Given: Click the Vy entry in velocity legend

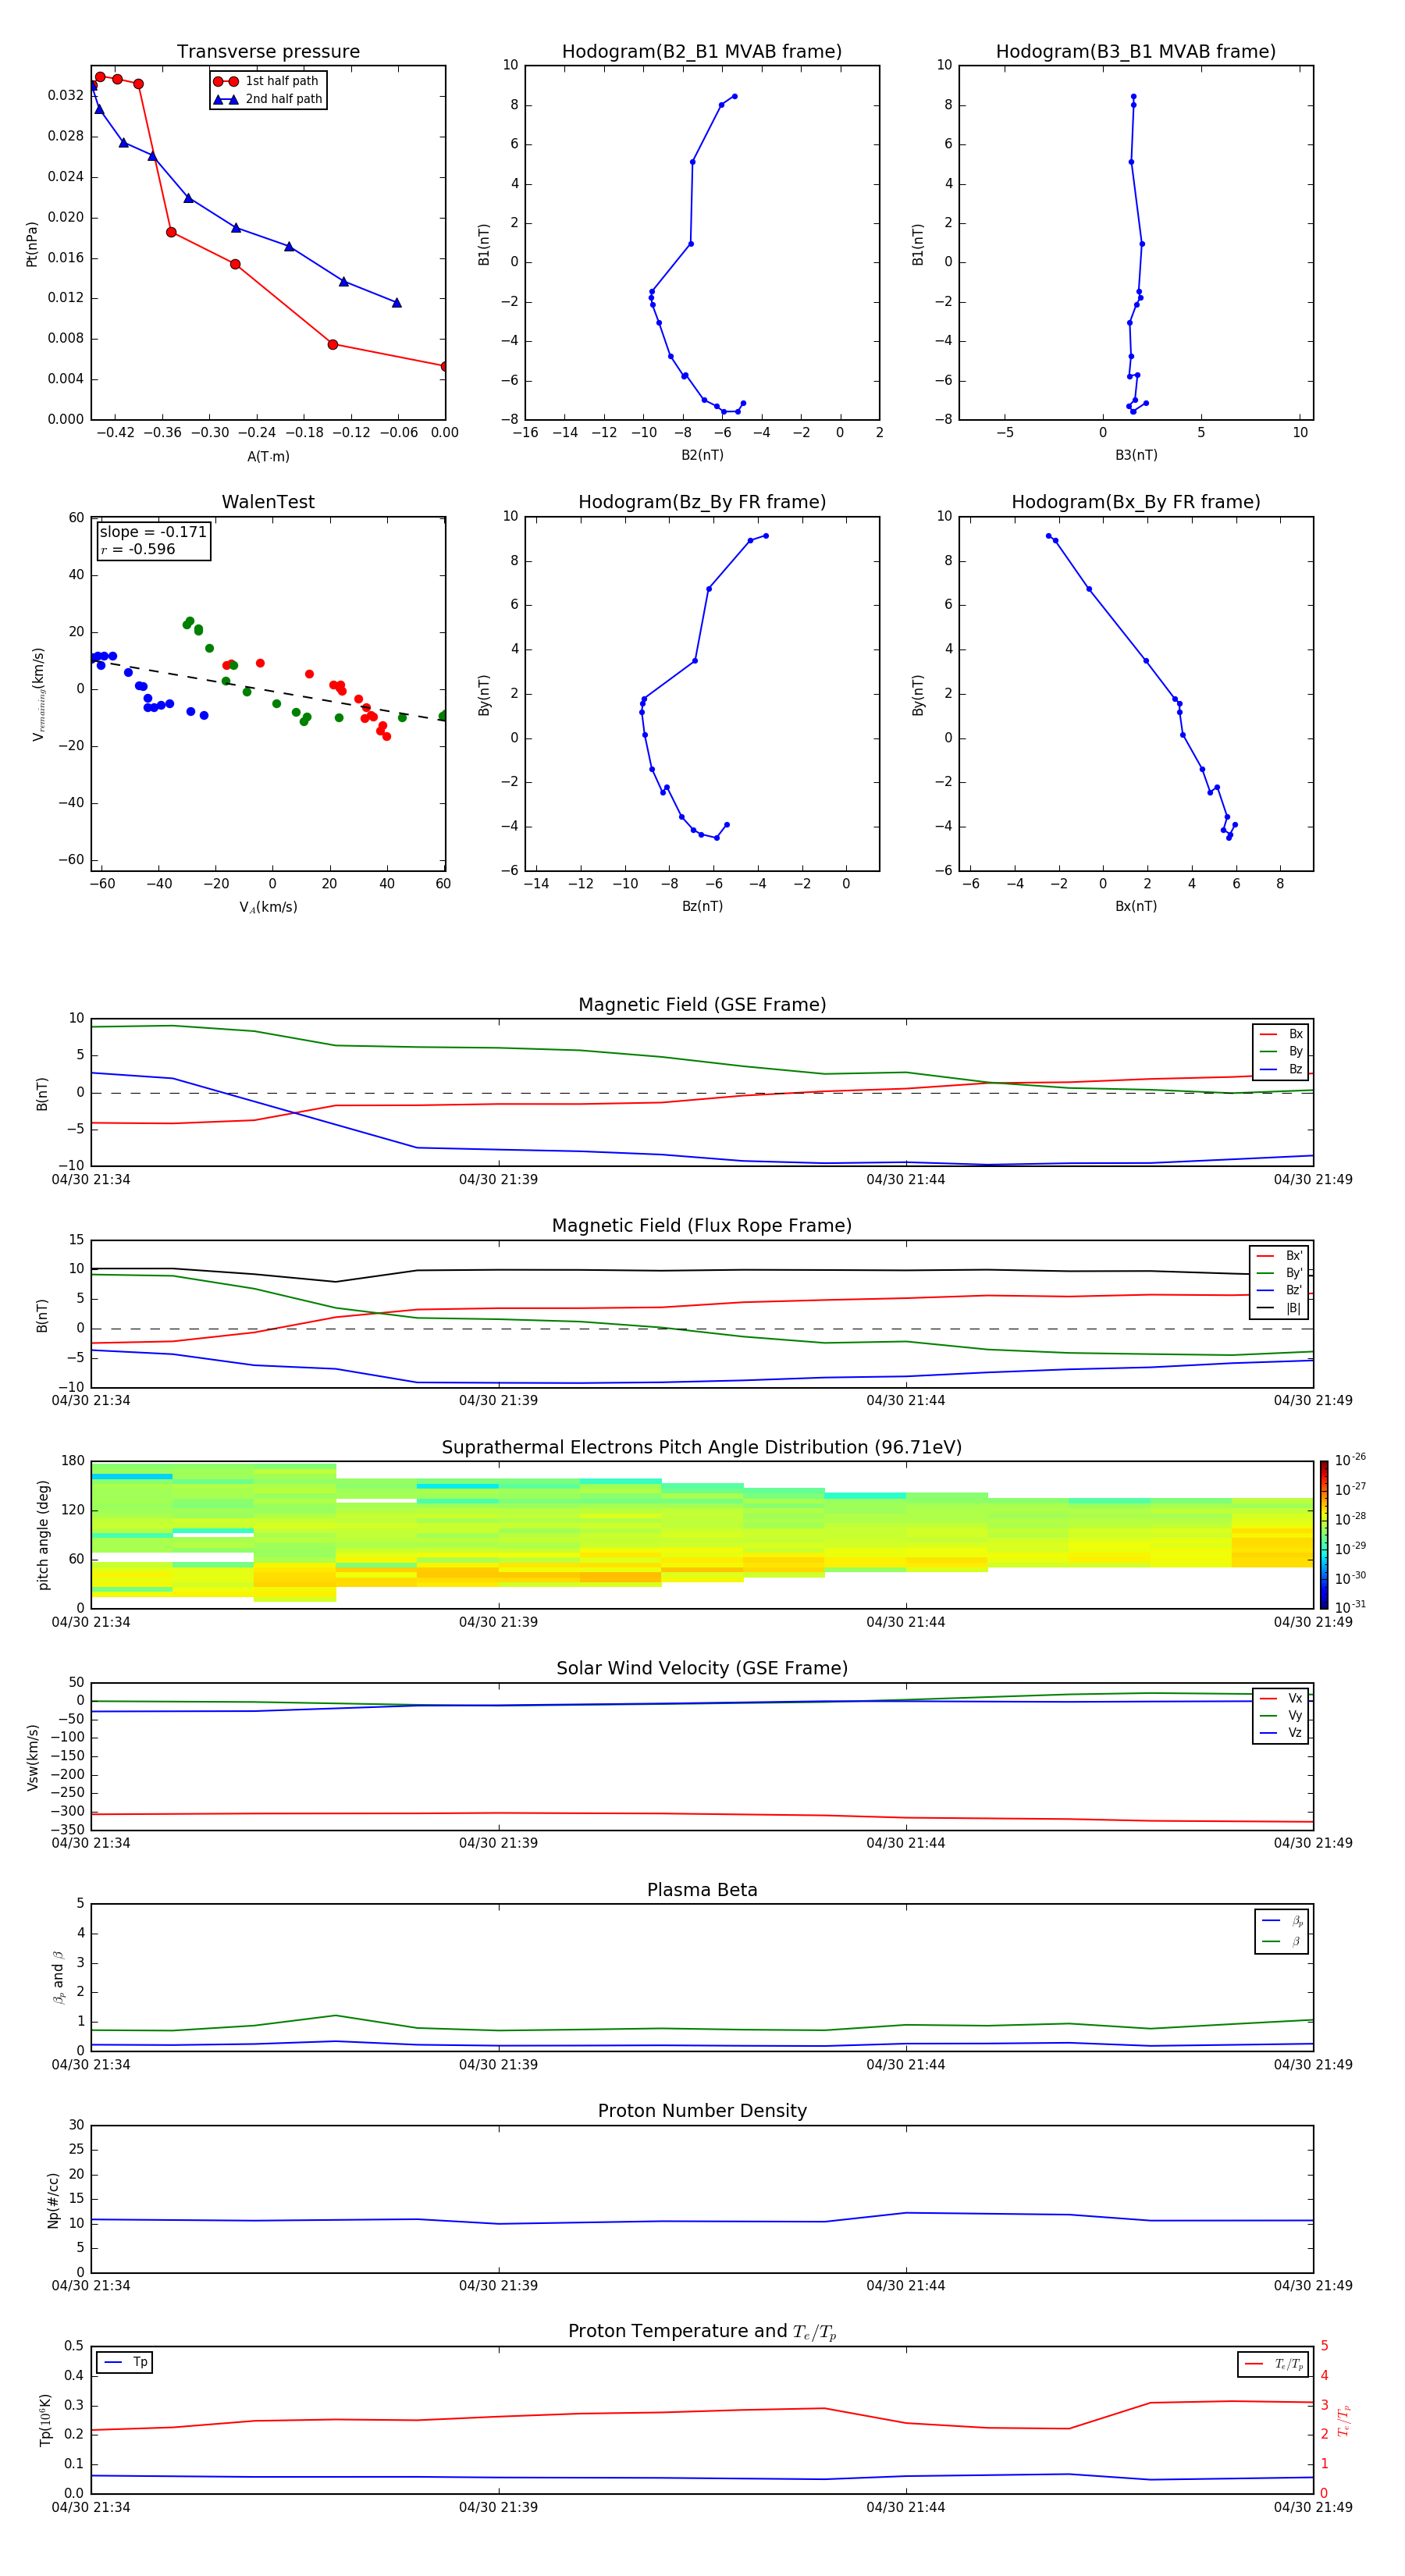Looking at the screenshot, I should pyautogui.click(x=1281, y=1715).
